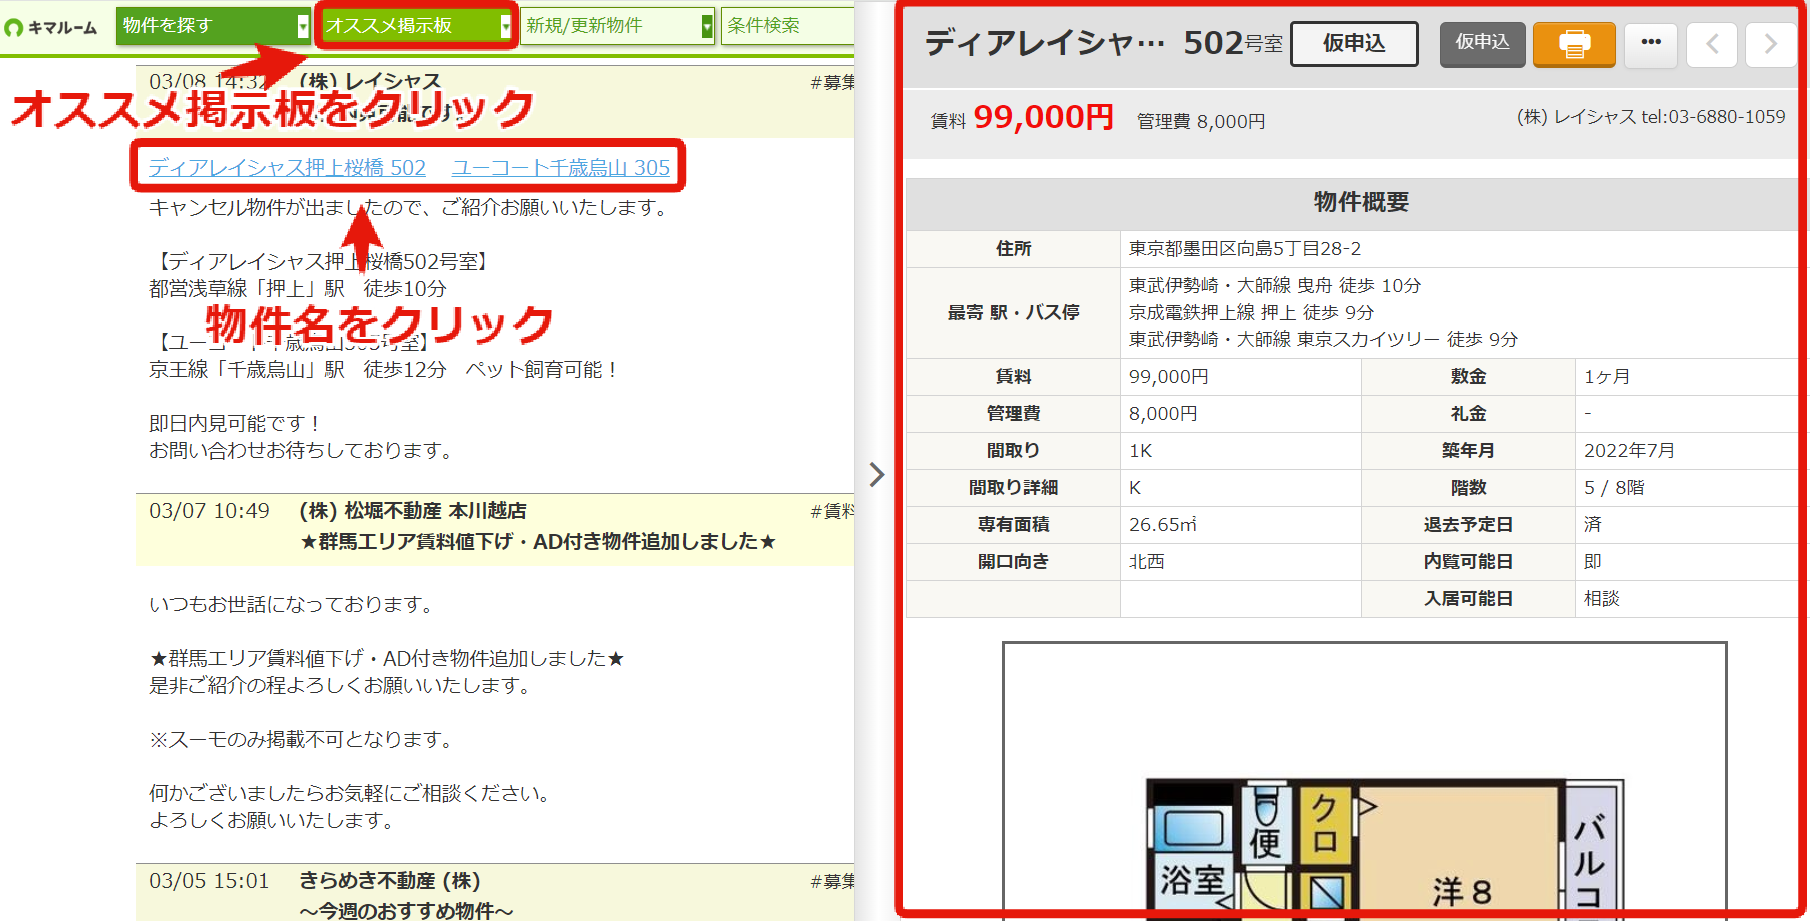This screenshot has height=921, width=1810.
Task: Click the 専有面積 value 26.65㎡
Action: click(1163, 525)
